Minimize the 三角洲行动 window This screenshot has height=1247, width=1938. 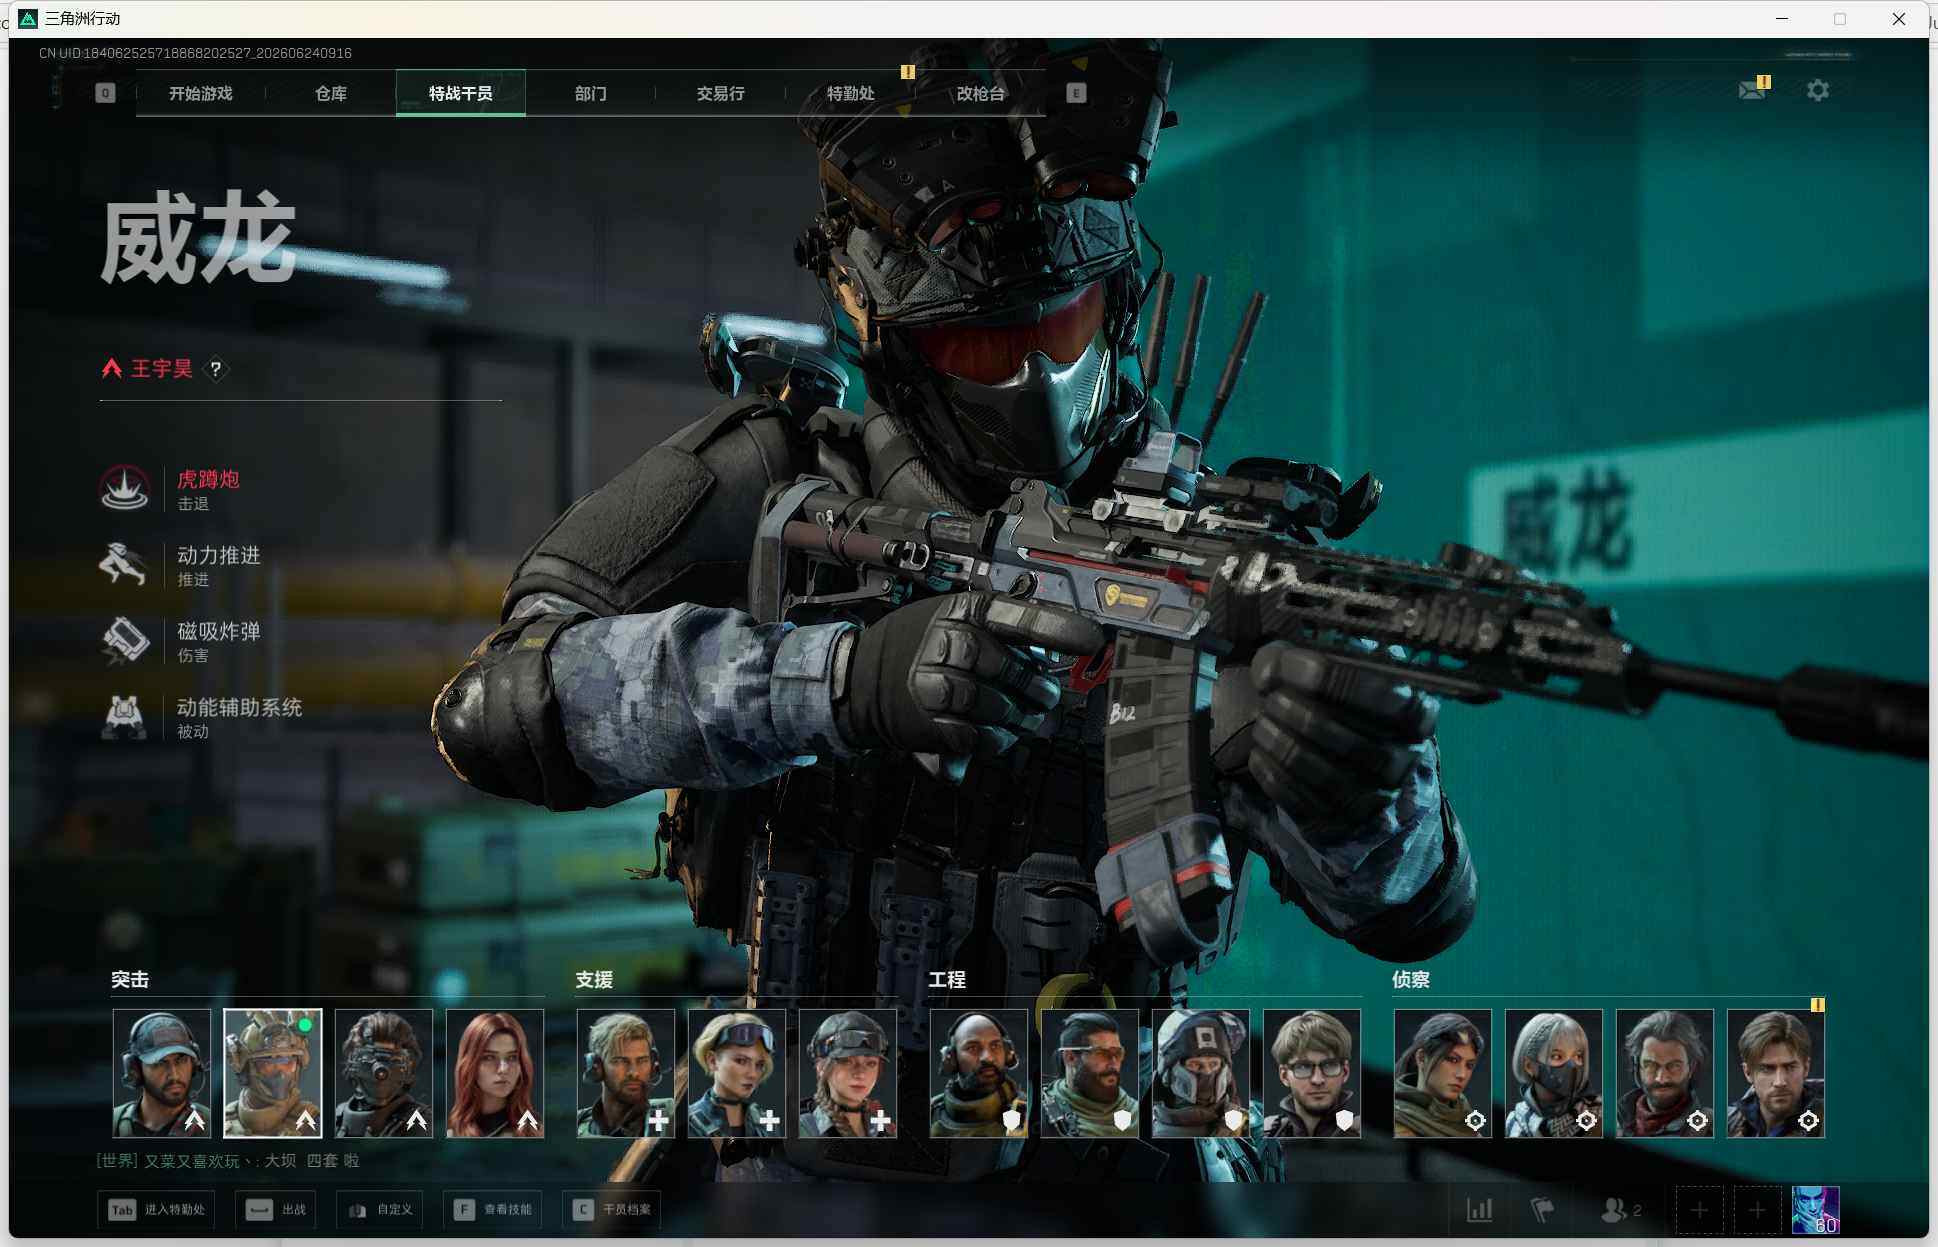coord(1781,19)
